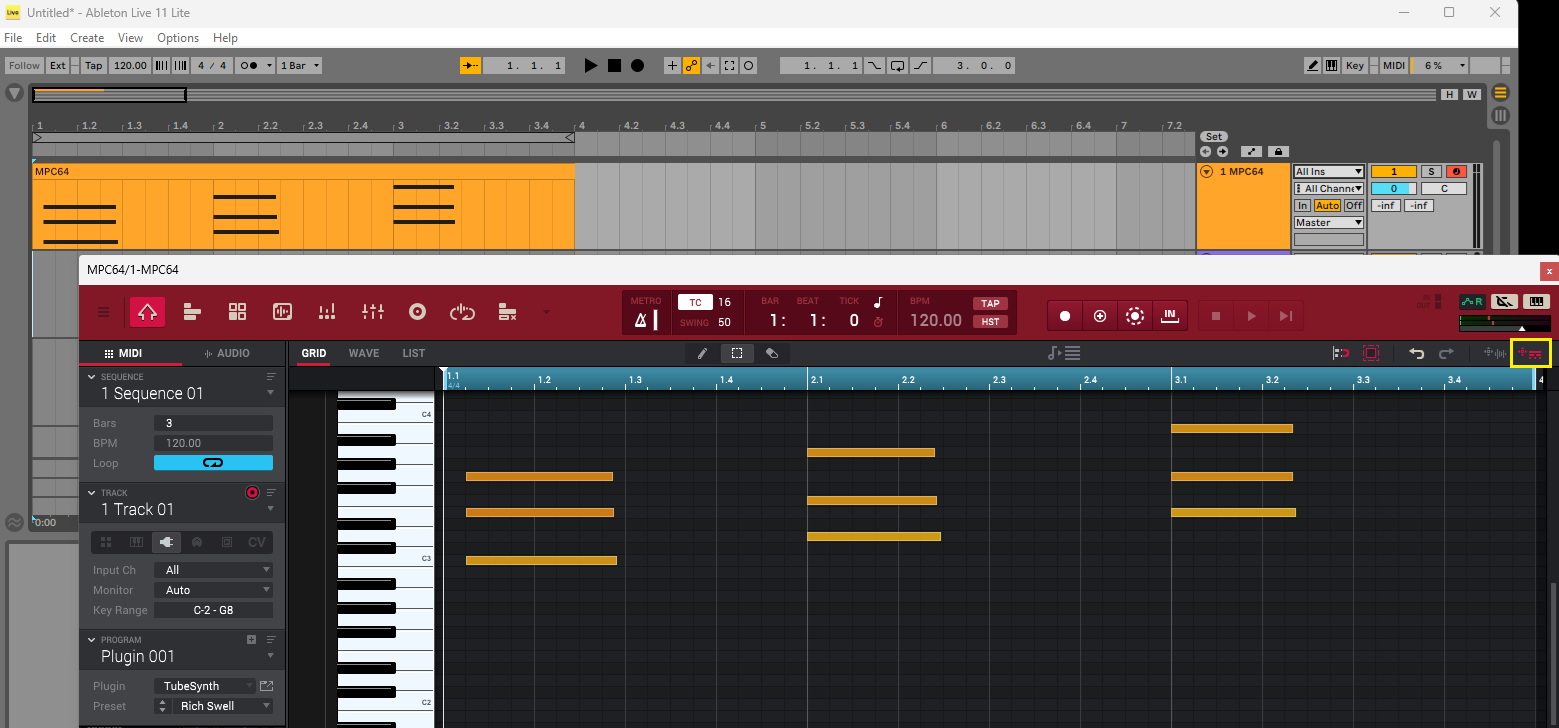Toggle the MPC sequence Loop button
The image size is (1559, 728).
click(213, 463)
